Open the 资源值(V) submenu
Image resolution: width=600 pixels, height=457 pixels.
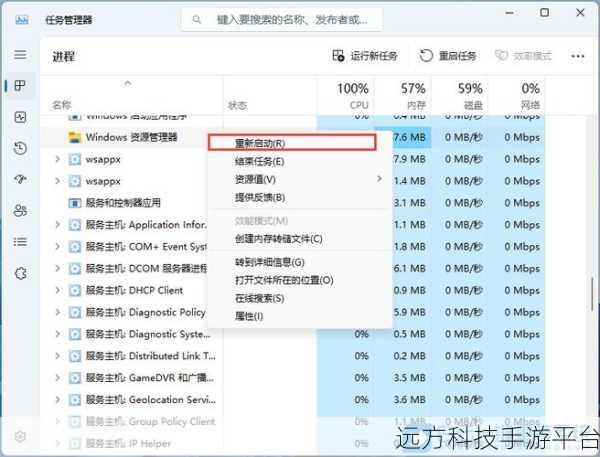pyautogui.click(x=300, y=179)
